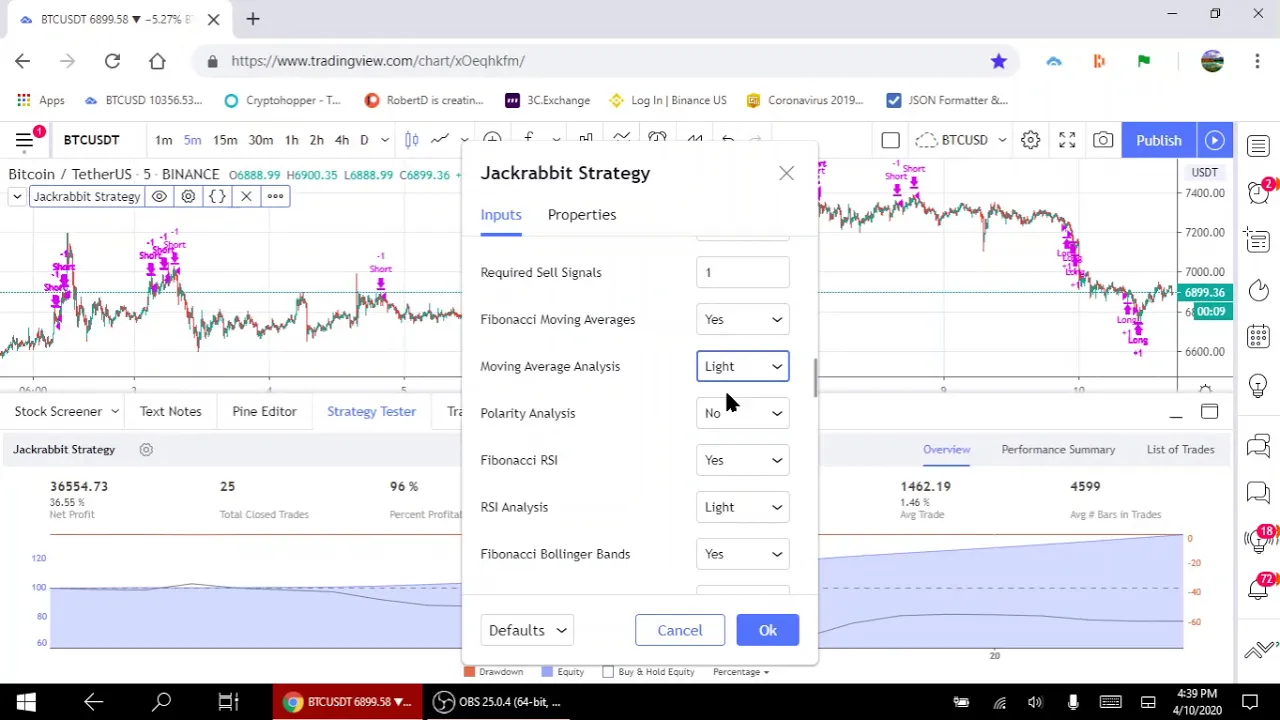Click the Ok button
Screen dimensions: 1280x720
tap(767, 630)
